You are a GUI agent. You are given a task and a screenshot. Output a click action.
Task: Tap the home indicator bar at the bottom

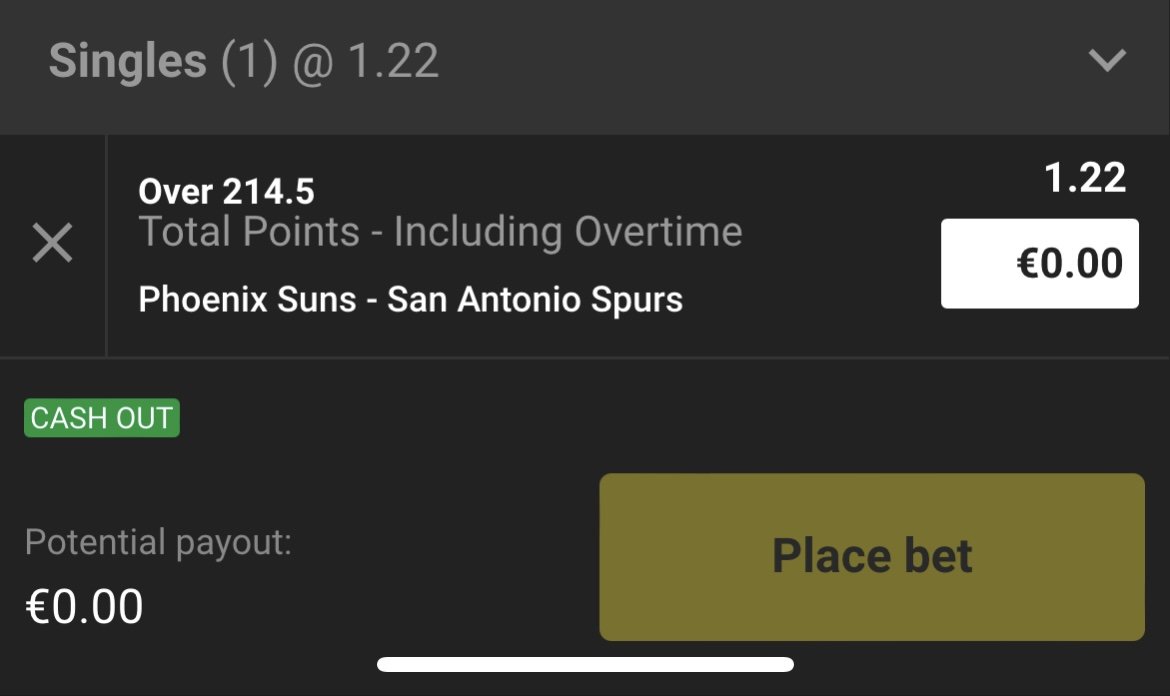pos(585,664)
